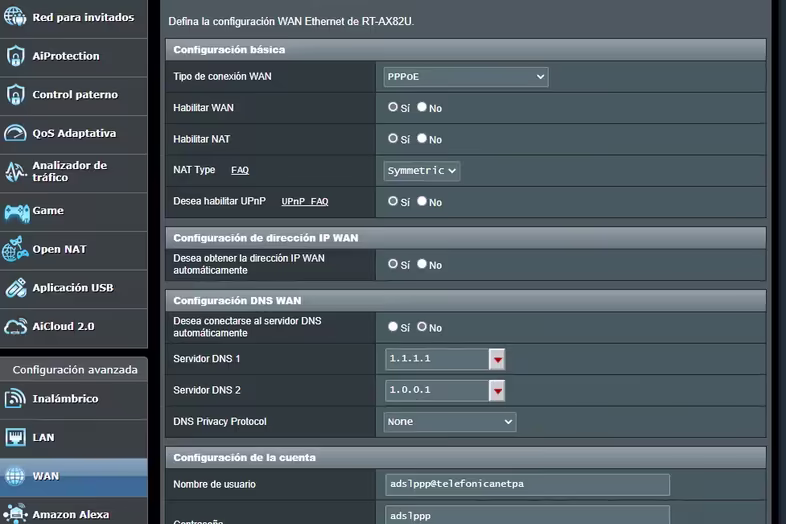Click the Game controller icon

17,212
